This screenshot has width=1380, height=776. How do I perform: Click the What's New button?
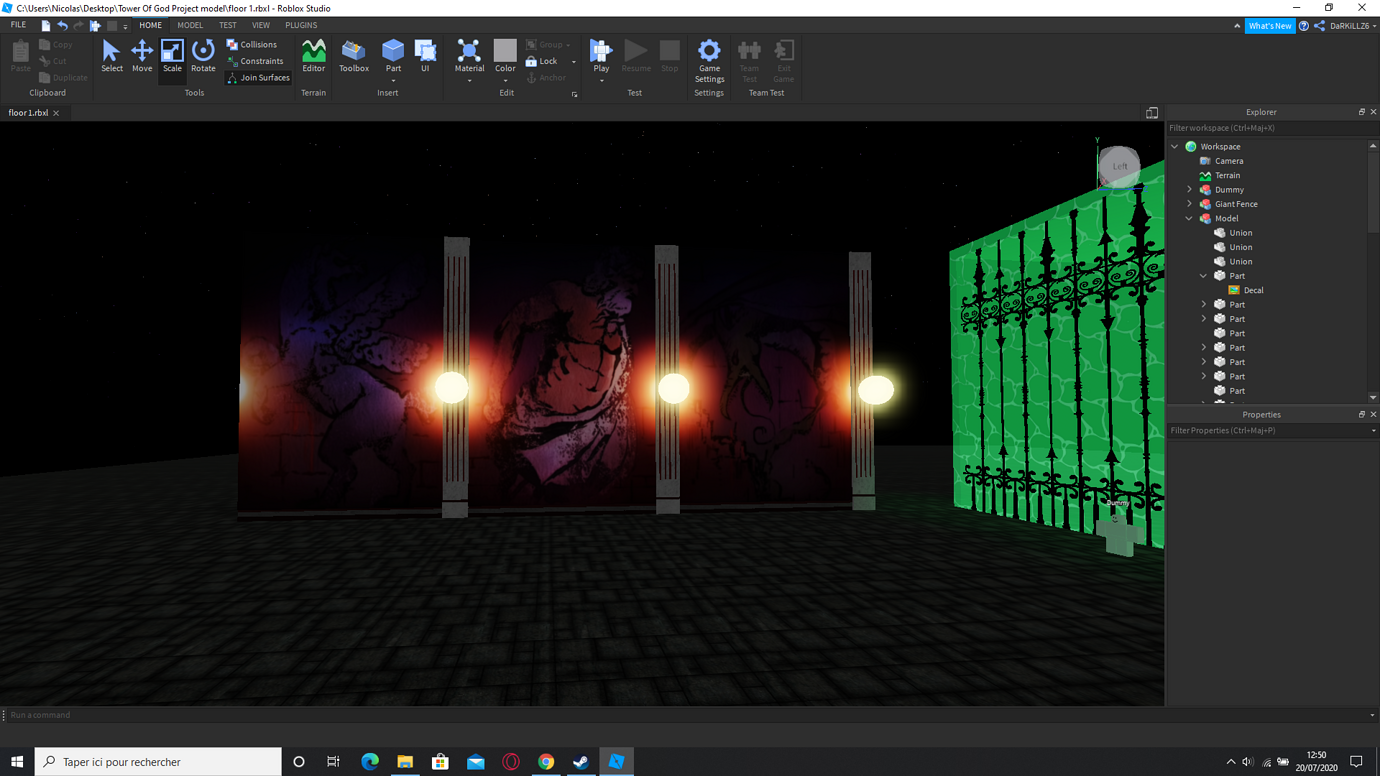click(1270, 26)
